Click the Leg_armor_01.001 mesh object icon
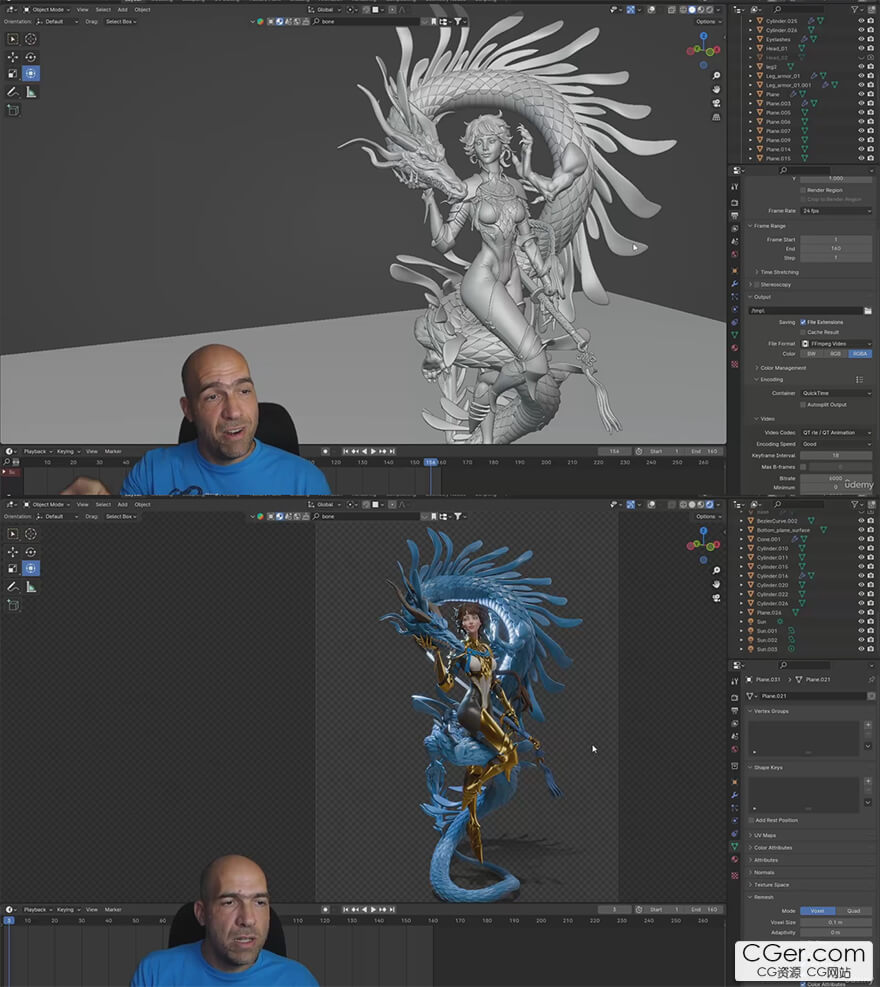The height and width of the screenshot is (987, 880). click(759, 85)
